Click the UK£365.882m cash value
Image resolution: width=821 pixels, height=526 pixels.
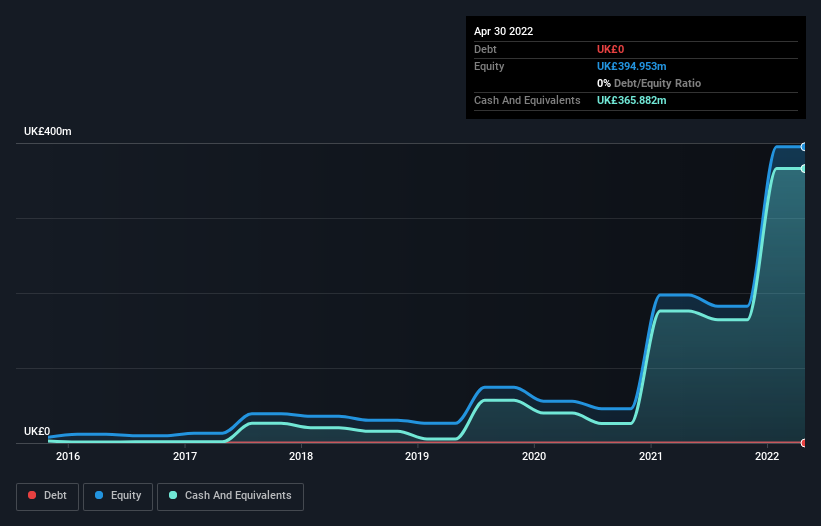click(631, 100)
